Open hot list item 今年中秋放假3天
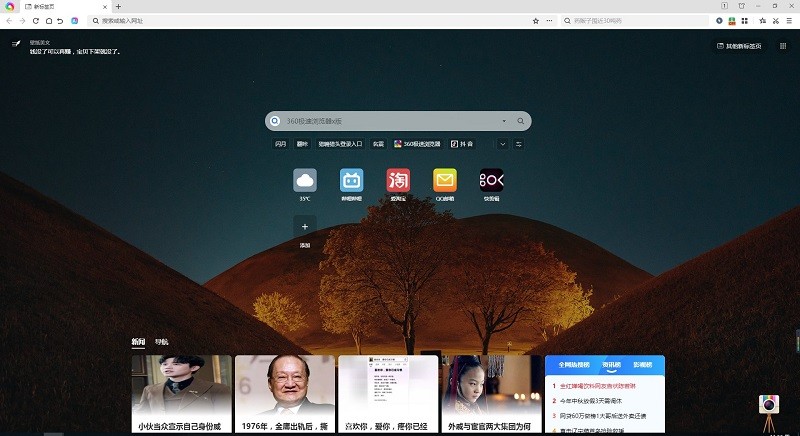The width and height of the screenshot is (800, 436). tap(591, 401)
